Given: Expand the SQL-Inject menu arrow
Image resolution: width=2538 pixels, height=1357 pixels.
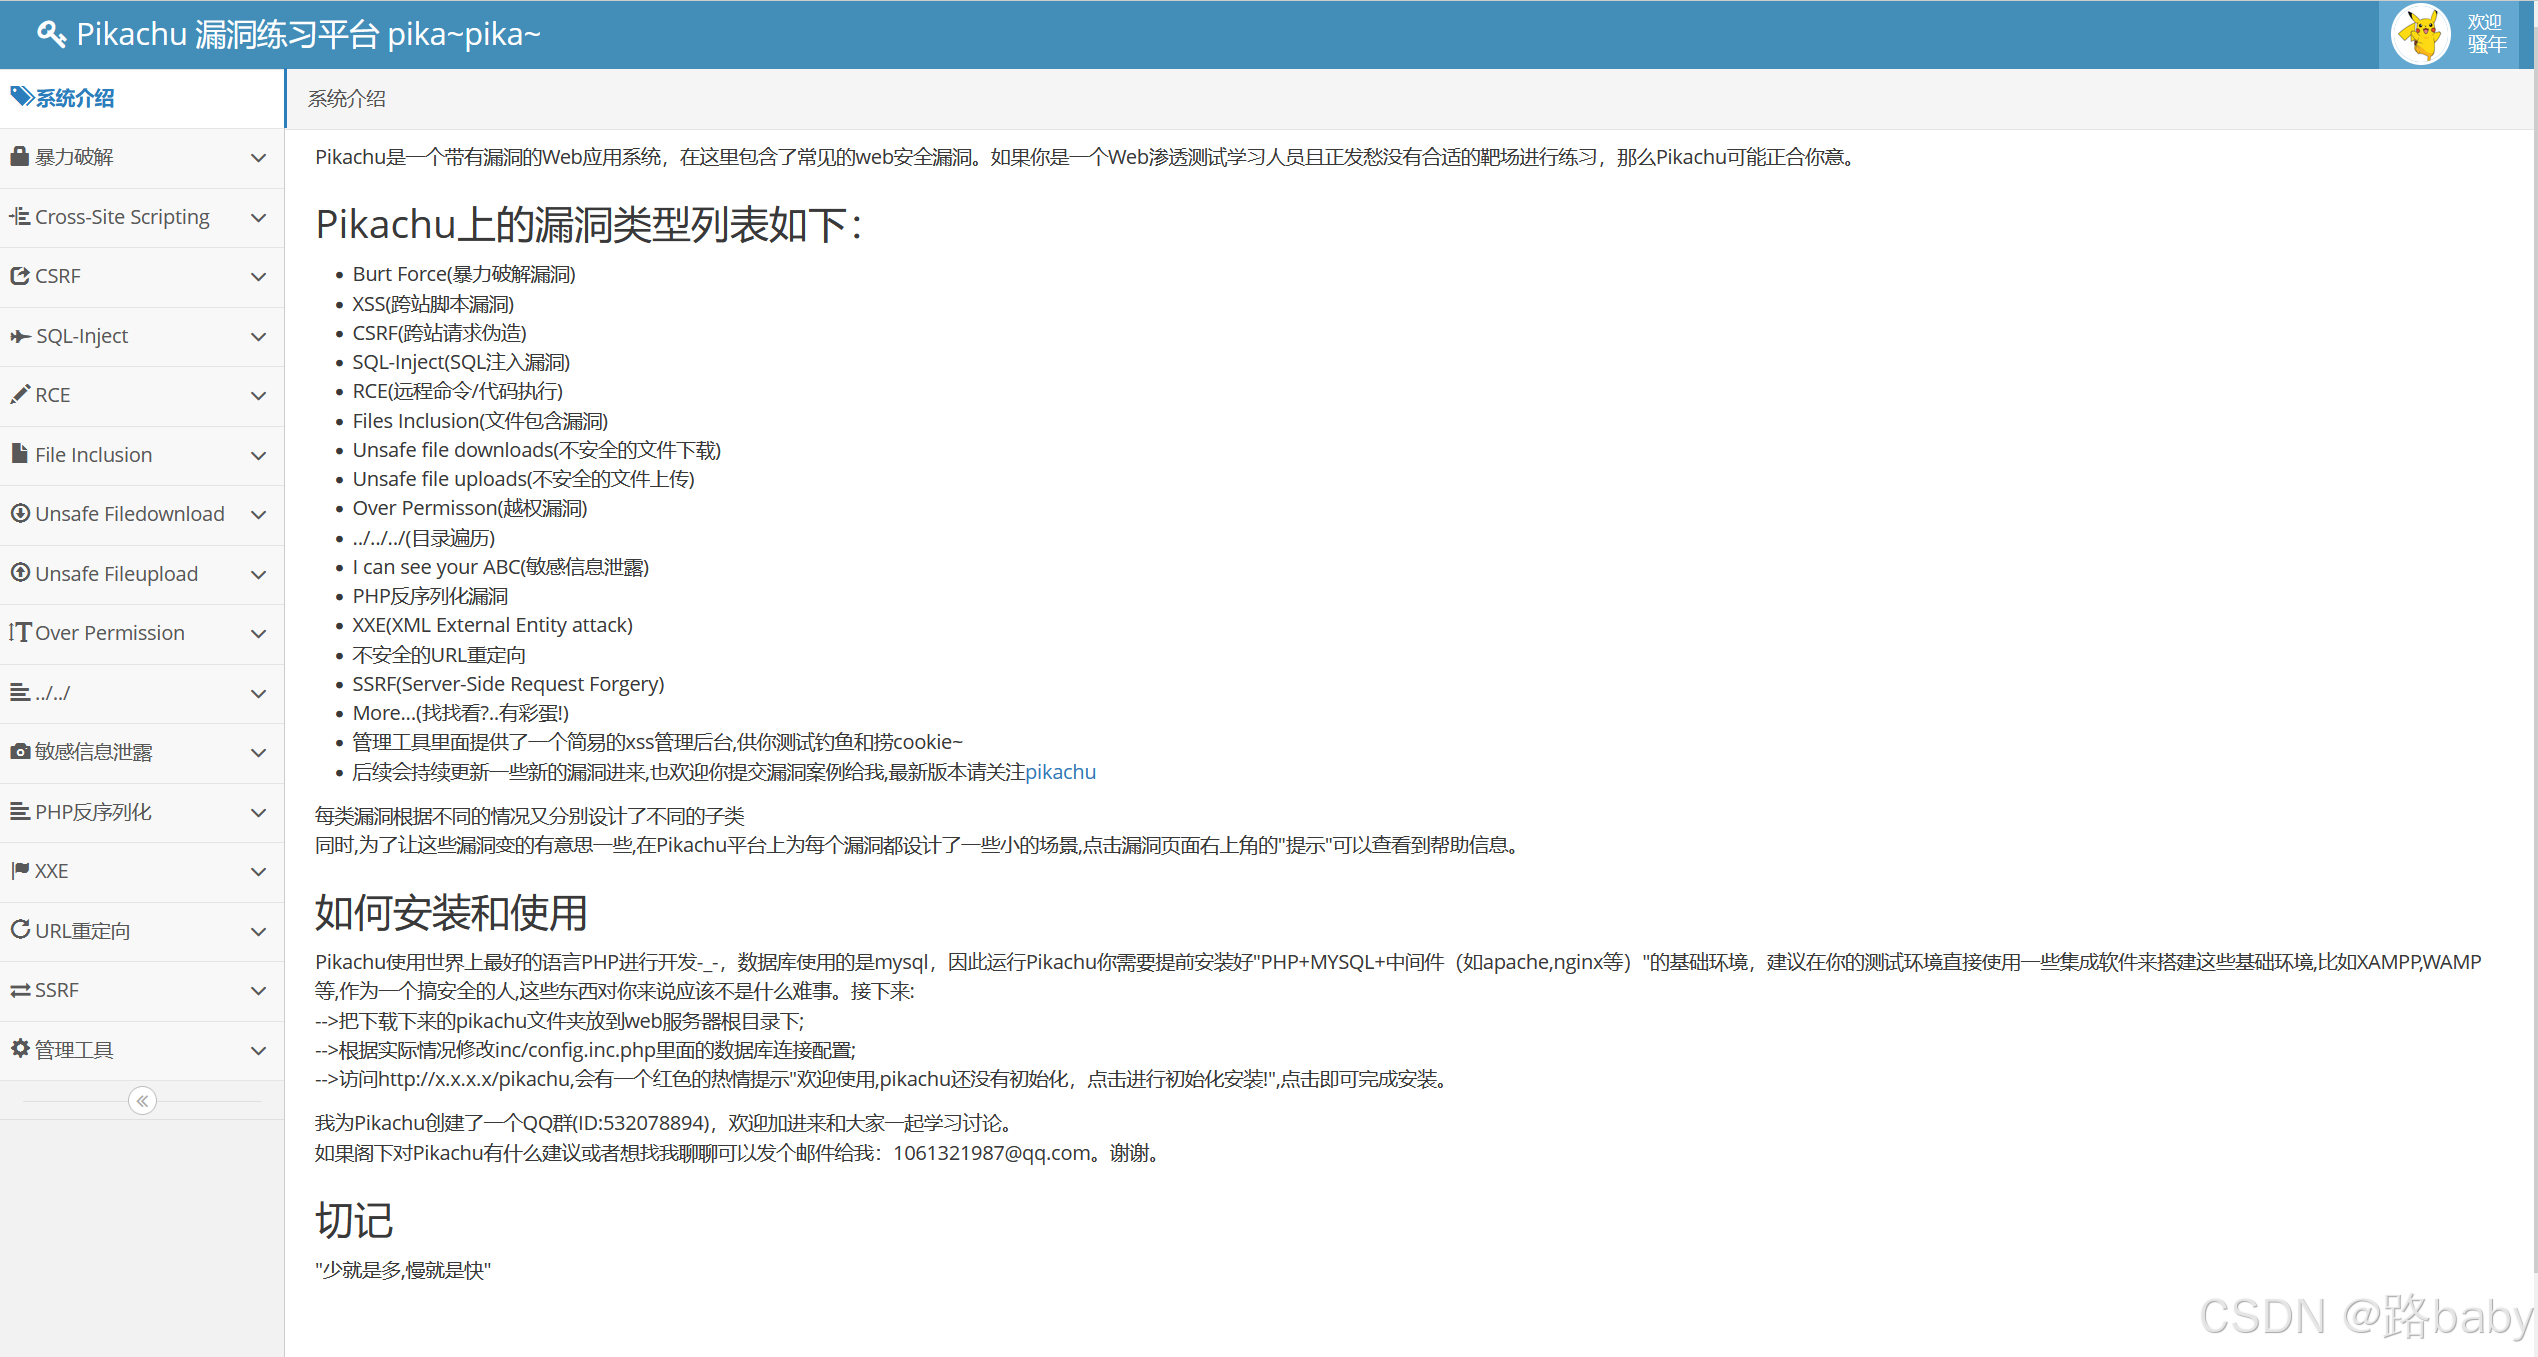Looking at the screenshot, I should click(258, 337).
